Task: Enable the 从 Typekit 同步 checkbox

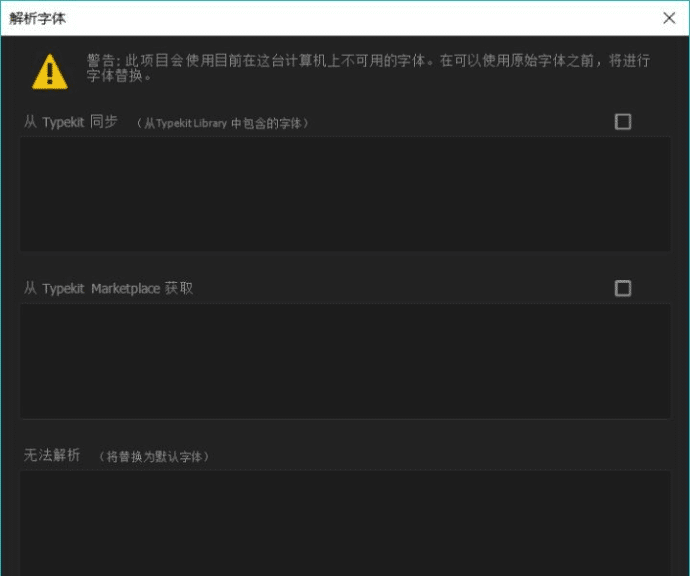Action: (x=623, y=122)
